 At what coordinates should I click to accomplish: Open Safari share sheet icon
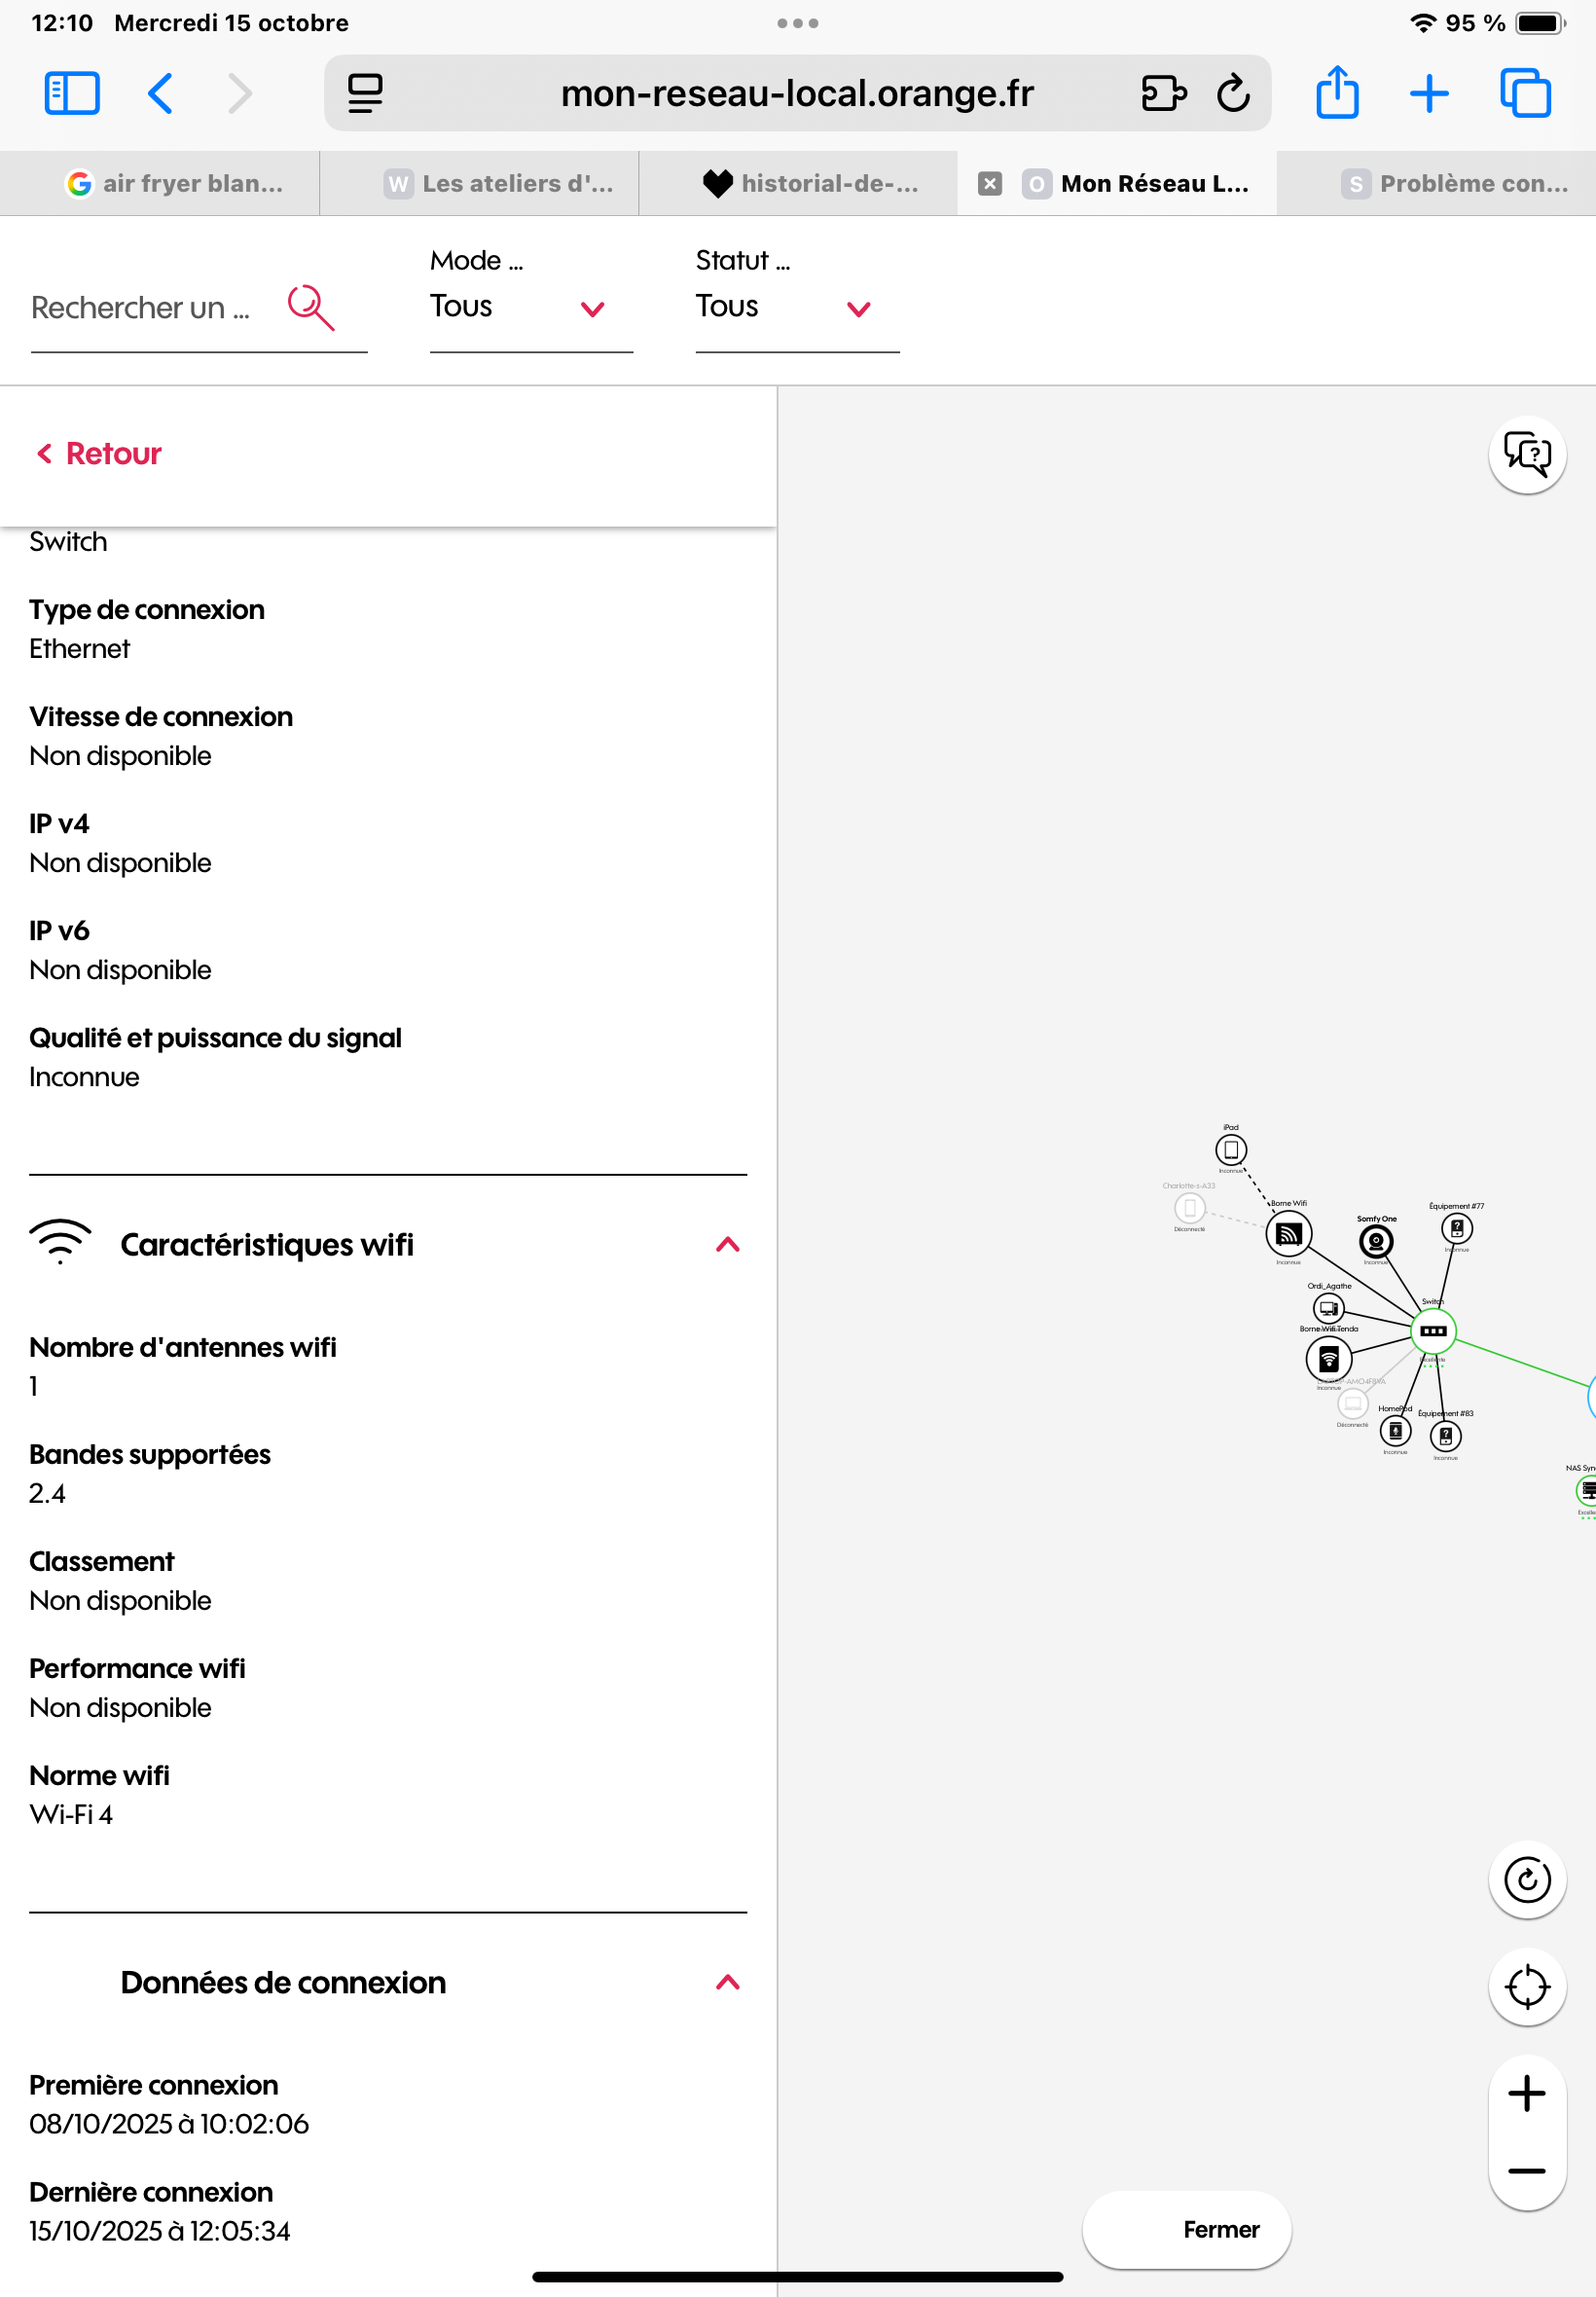1336,93
